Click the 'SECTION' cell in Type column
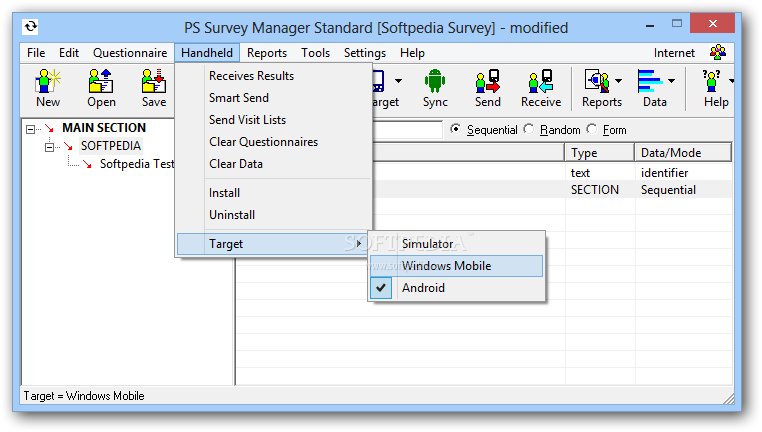Viewport: 762px width, 432px height. click(x=595, y=190)
